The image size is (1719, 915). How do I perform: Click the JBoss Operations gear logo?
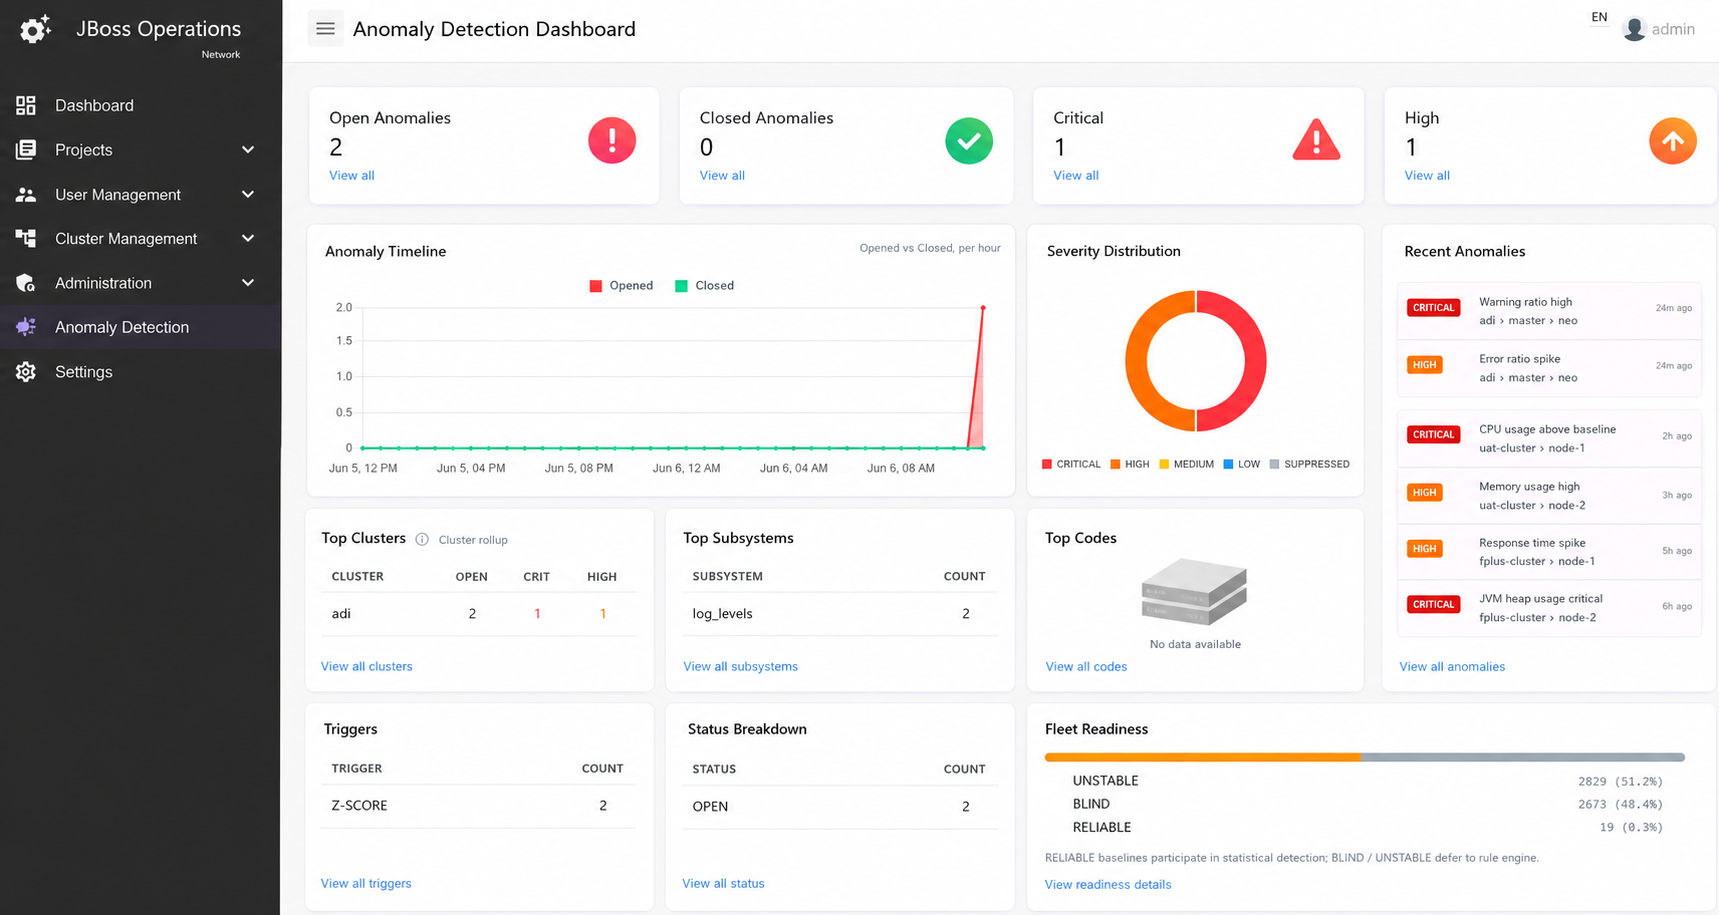coord(35,30)
